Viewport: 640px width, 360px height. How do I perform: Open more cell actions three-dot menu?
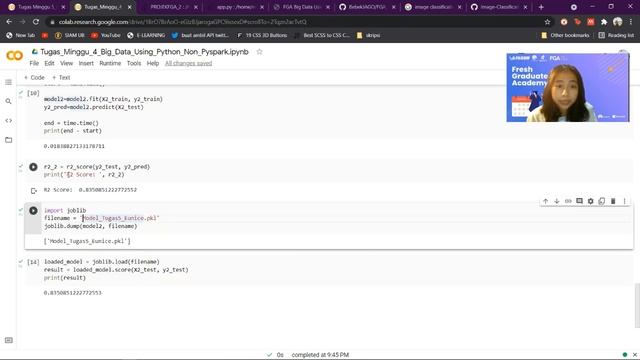coord(624,201)
